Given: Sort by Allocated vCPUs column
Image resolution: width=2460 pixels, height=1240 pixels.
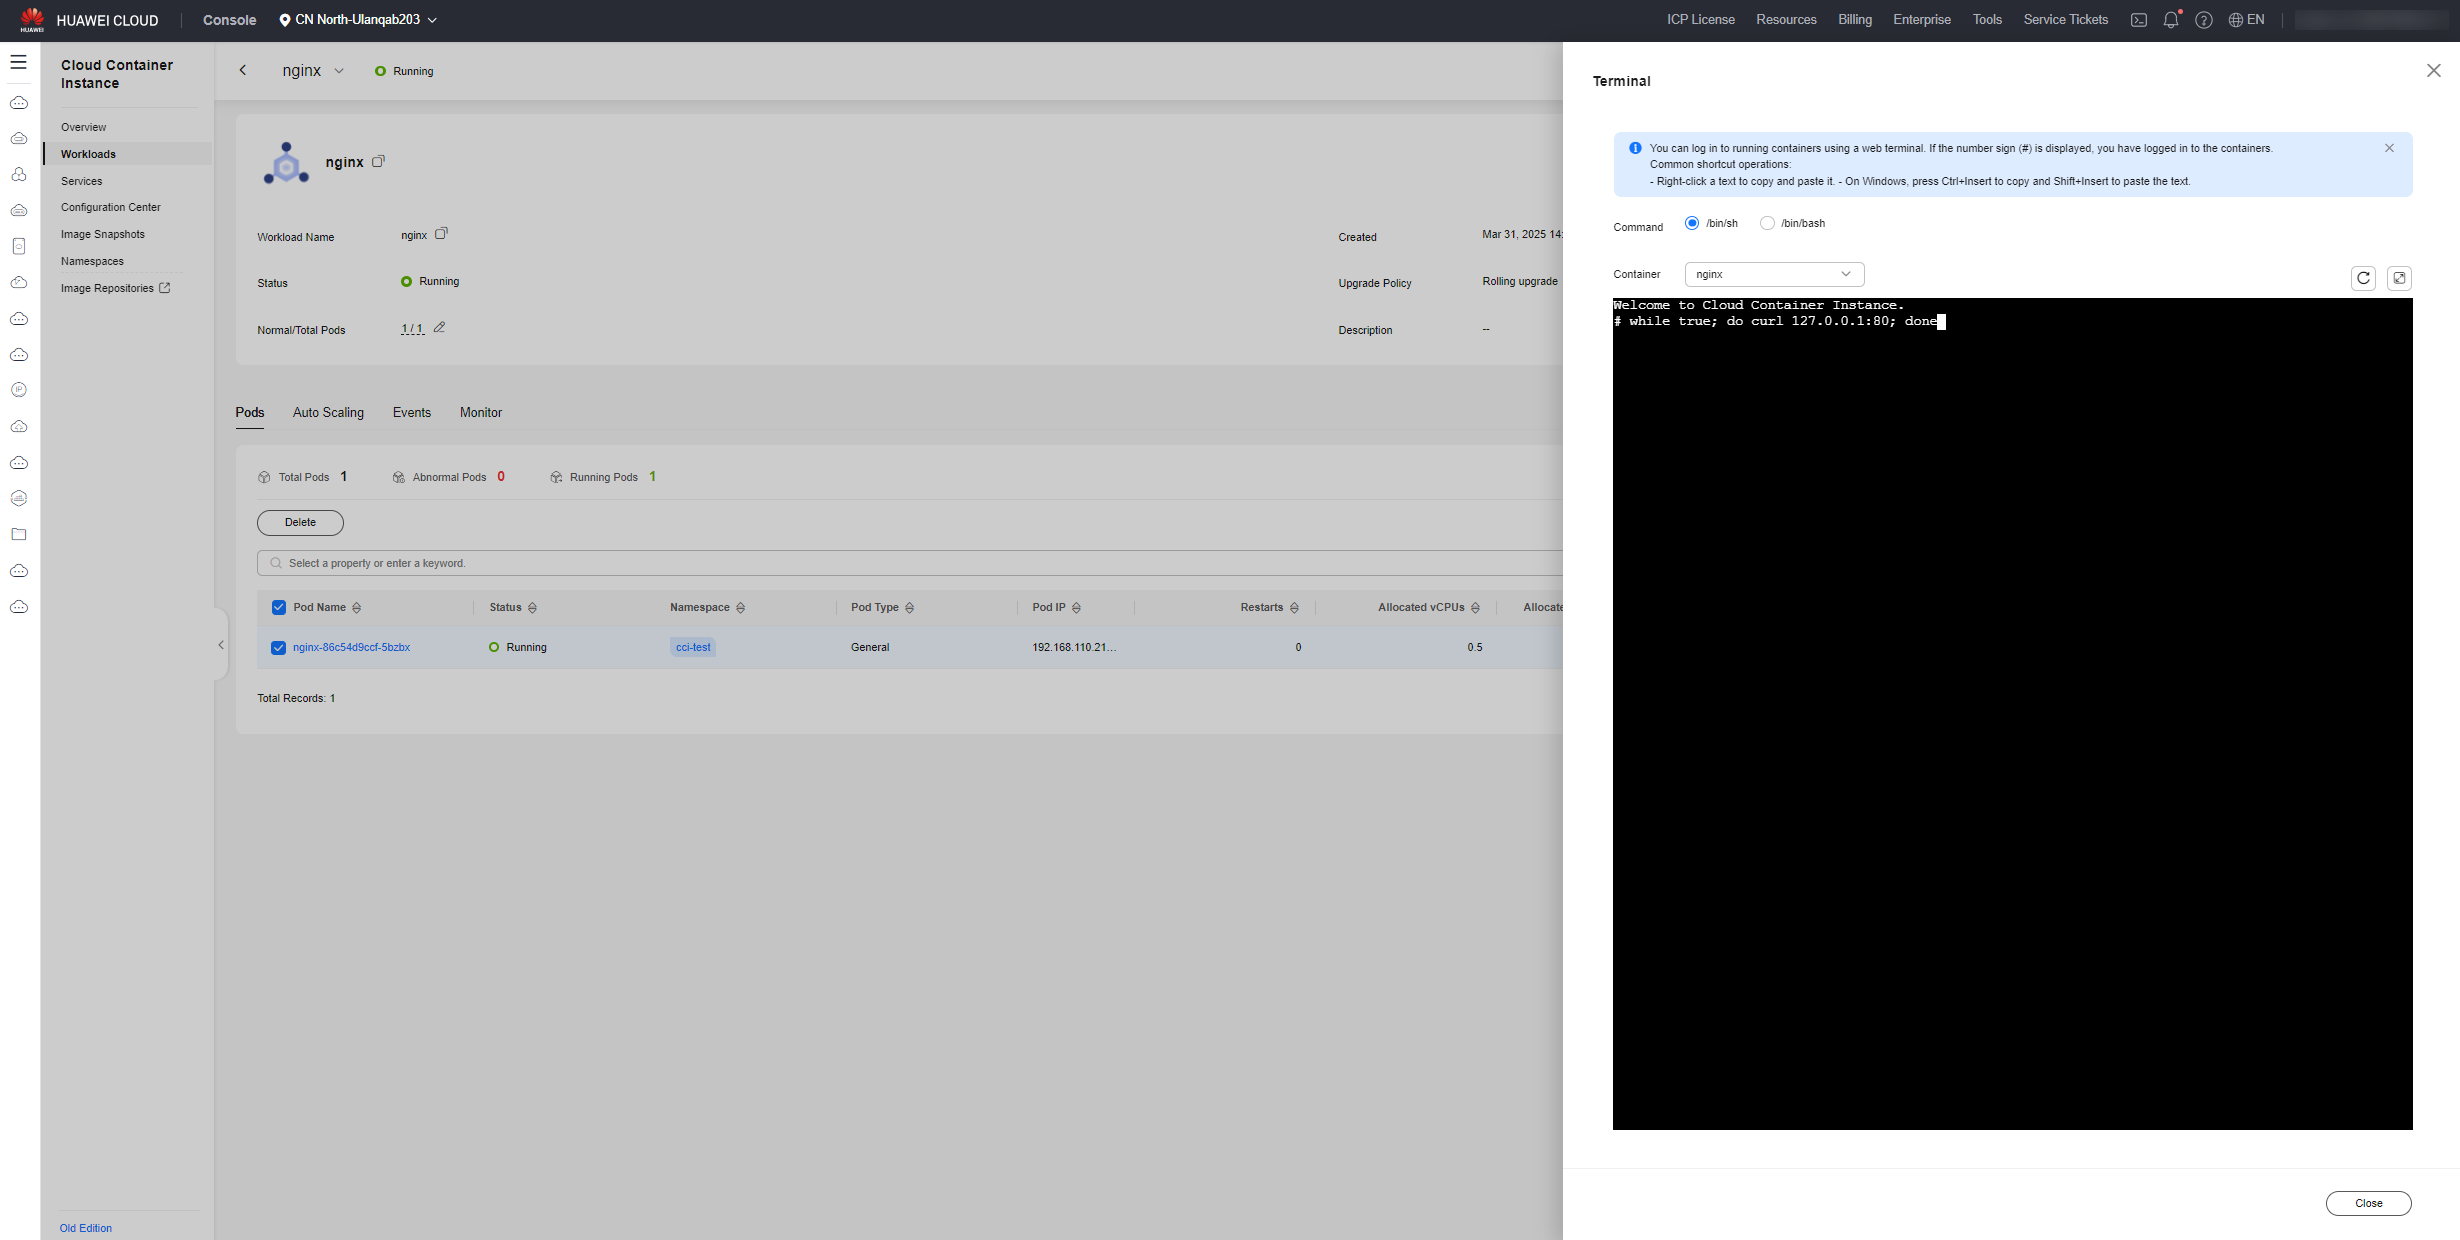Looking at the screenshot, I should [x=1475, y=608].
